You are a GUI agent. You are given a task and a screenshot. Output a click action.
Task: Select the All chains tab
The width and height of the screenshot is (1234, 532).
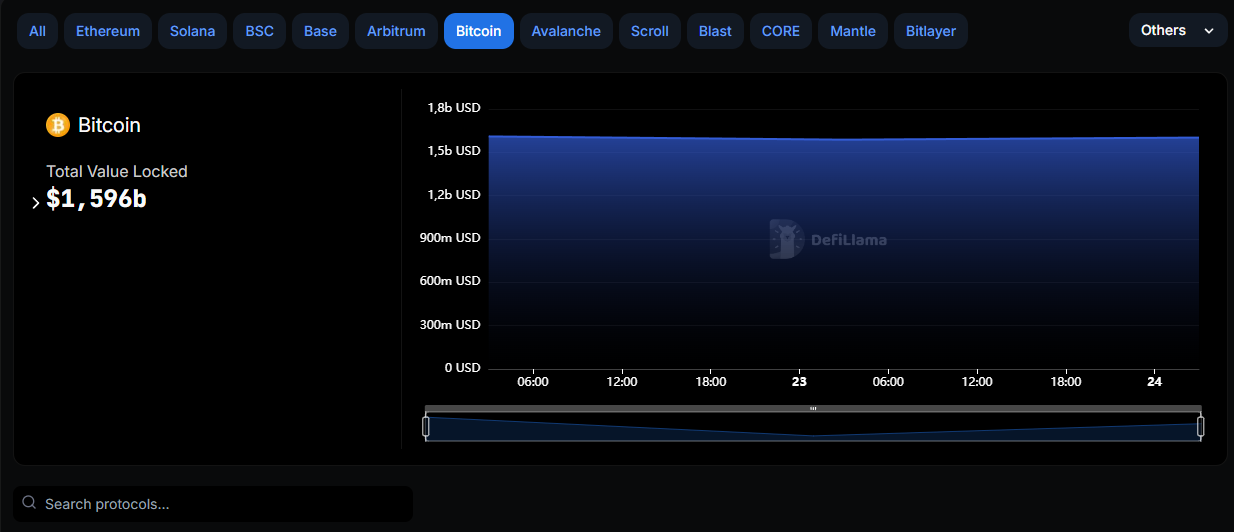pyautogui.click(x=37, y=31)
